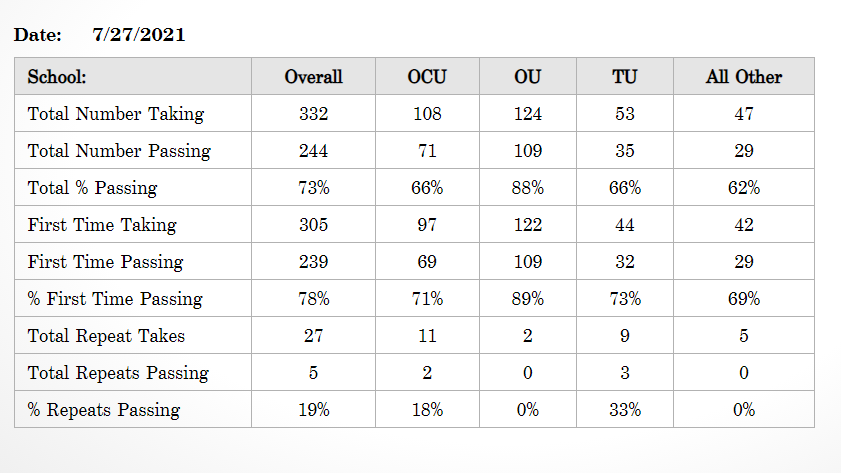The height and width of the screenshot is (473, 841).
Task: Click TU repeats passing percentage 33%
Action: click(x=625, y=410)
